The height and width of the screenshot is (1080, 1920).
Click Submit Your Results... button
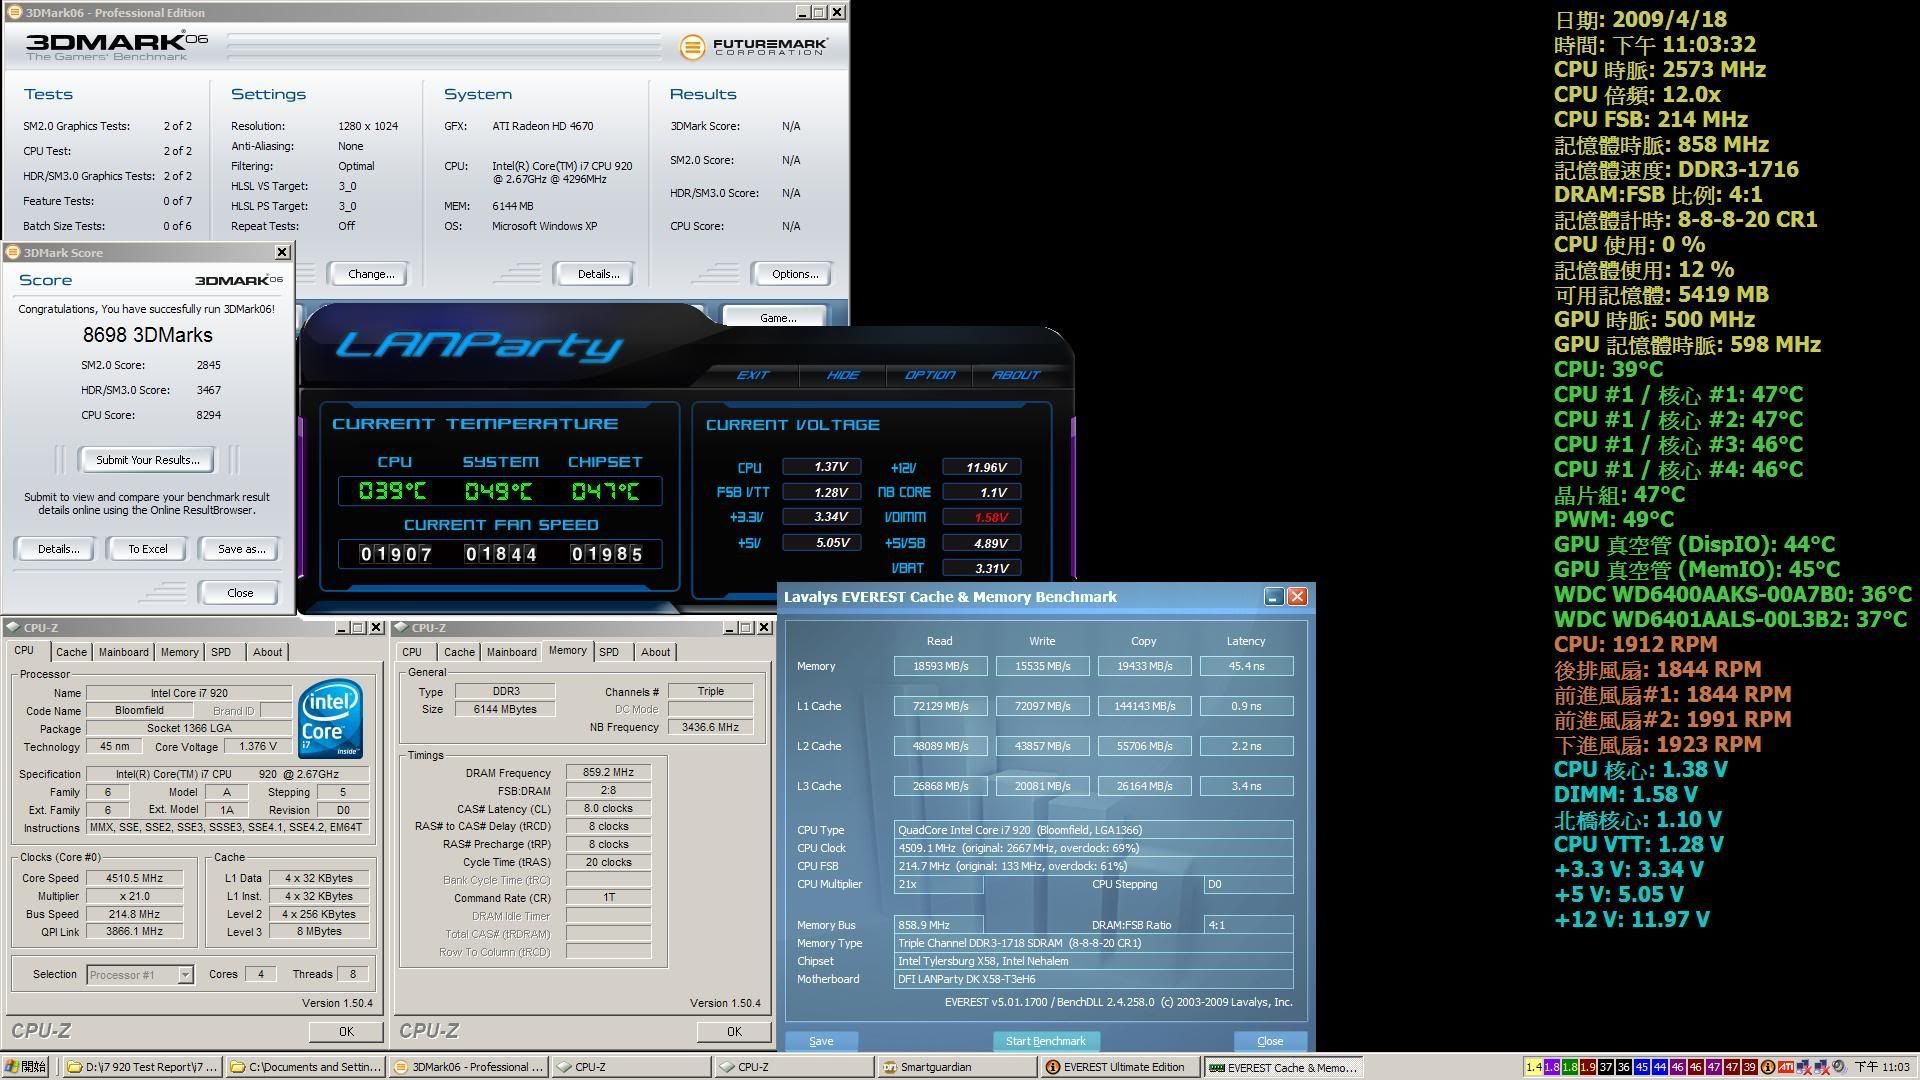(x=148, y=460)
